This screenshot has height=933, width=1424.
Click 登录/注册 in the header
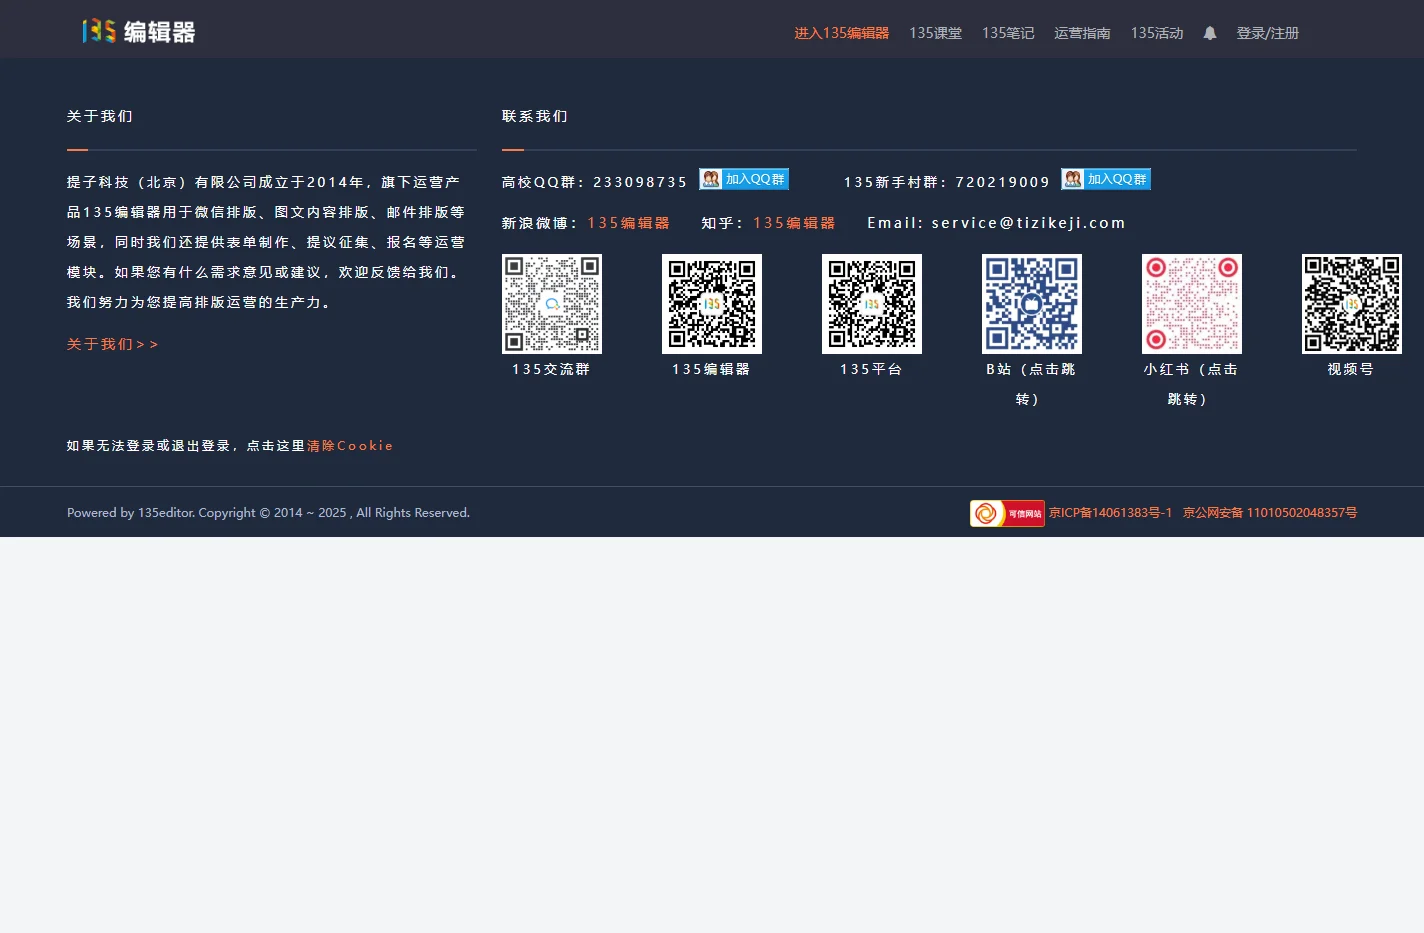(x=1268, y=33)
